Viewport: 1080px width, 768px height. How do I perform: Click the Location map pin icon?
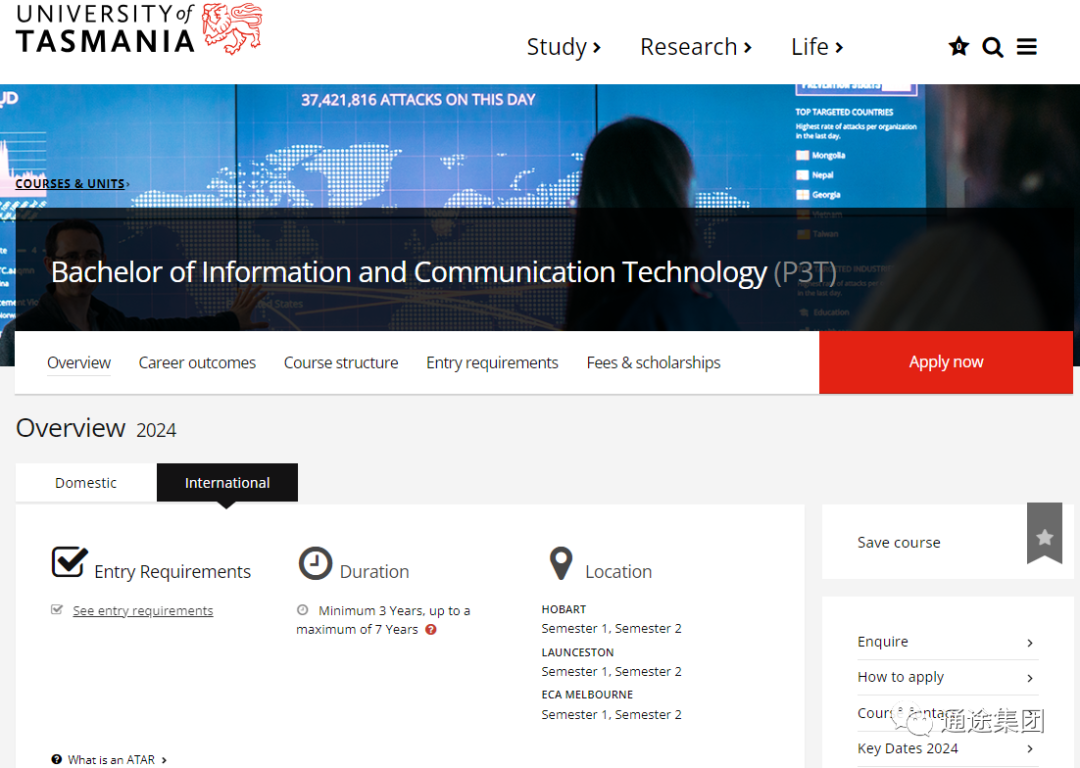(x=561, y=563)
